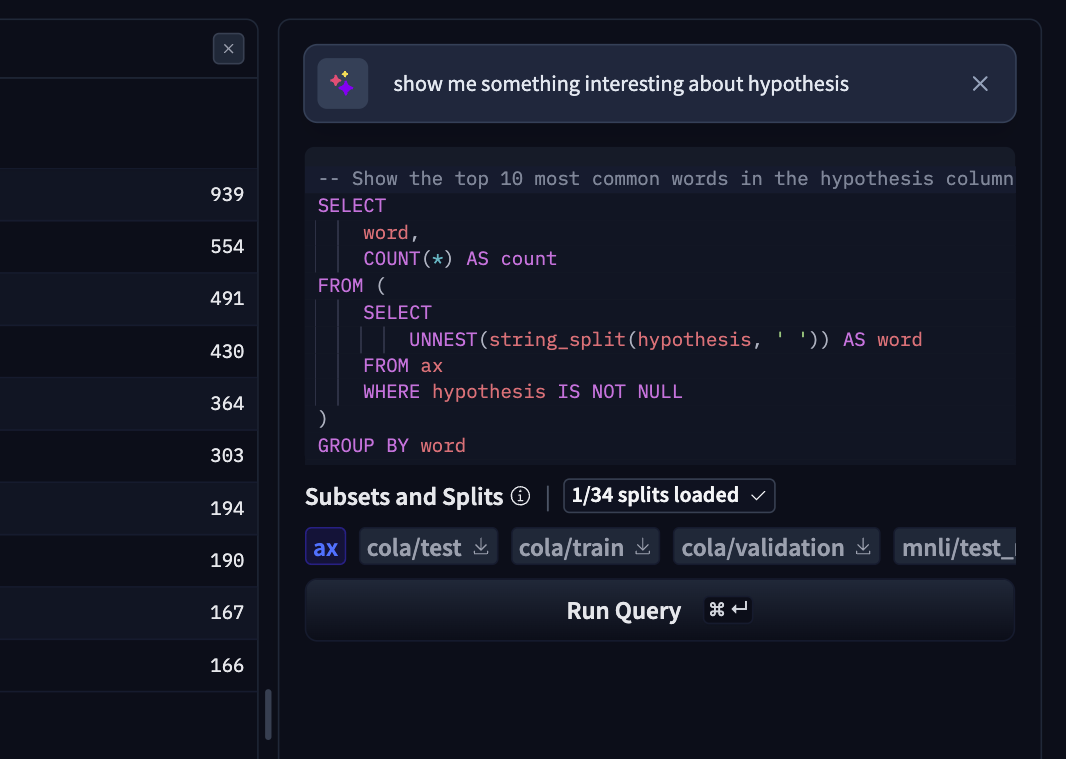The width and height of the screenshot is (1066, 759).
Task: Select the ax split chip
Action: pyautogui.click(x=325, y=547)
